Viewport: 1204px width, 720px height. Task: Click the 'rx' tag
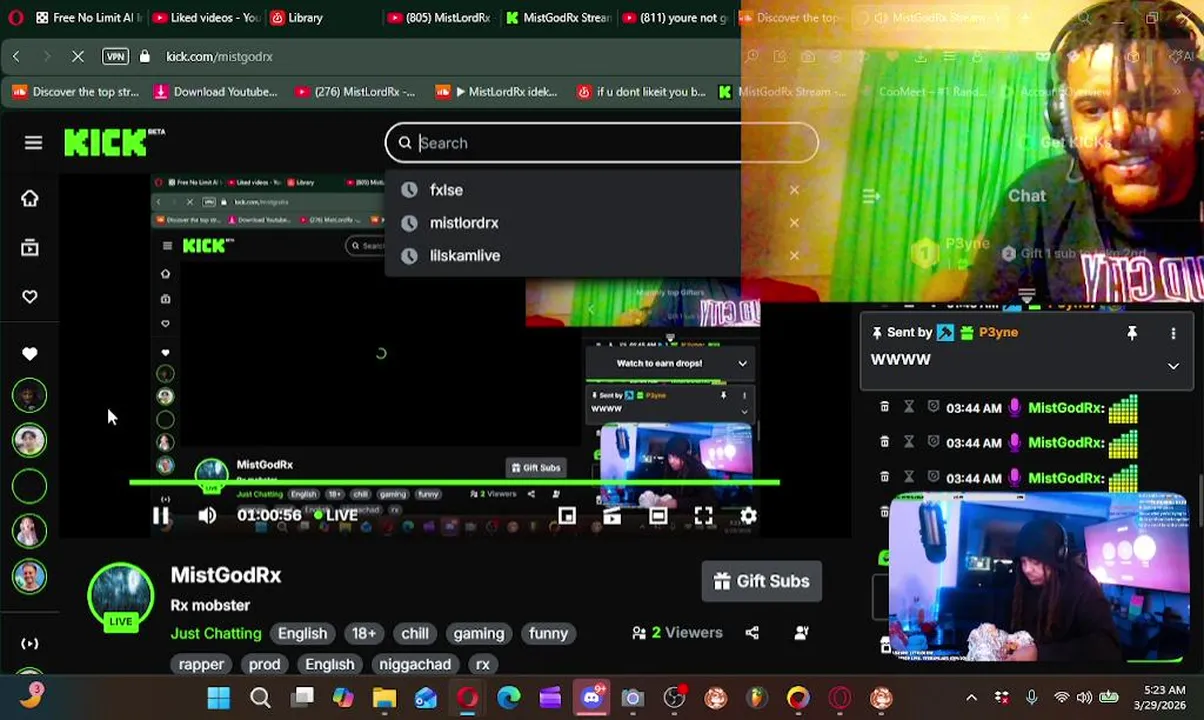pos(483,664)
